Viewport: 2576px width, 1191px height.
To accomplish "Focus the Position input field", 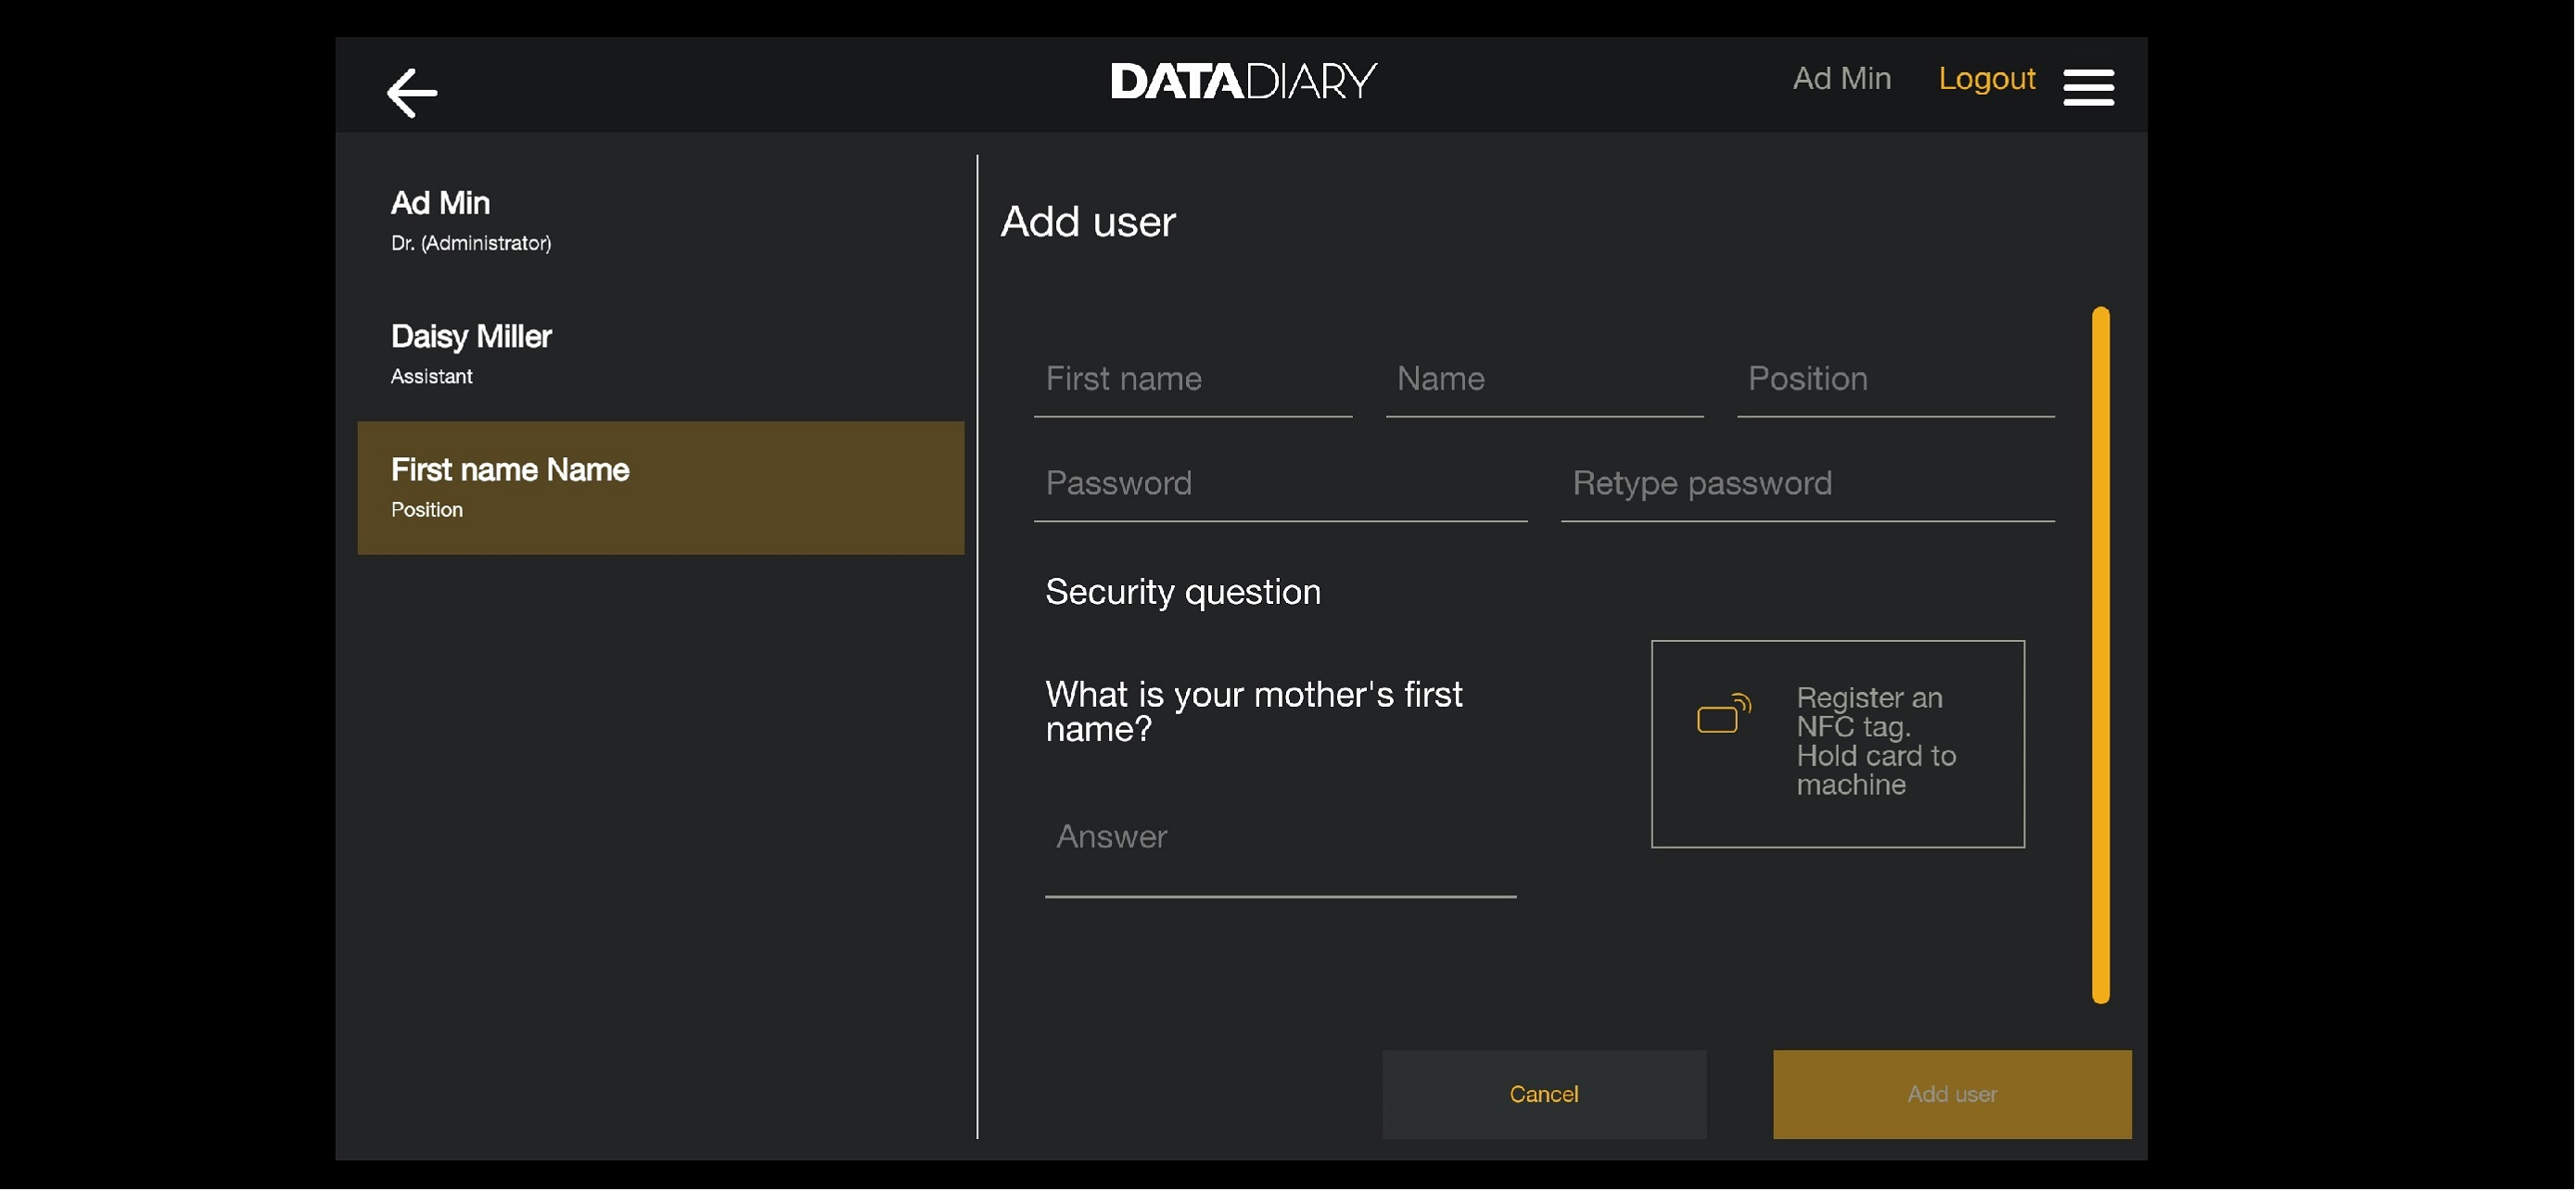I will pos(1895,380).
